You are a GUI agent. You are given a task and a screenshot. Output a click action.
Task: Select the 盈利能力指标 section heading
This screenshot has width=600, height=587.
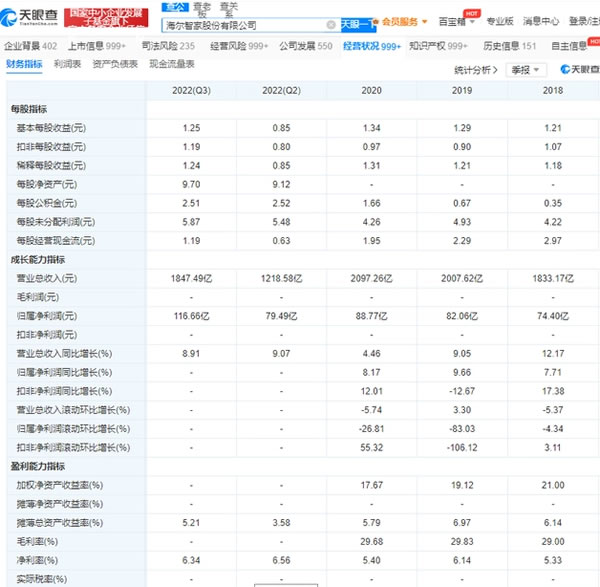coord(38,466)
